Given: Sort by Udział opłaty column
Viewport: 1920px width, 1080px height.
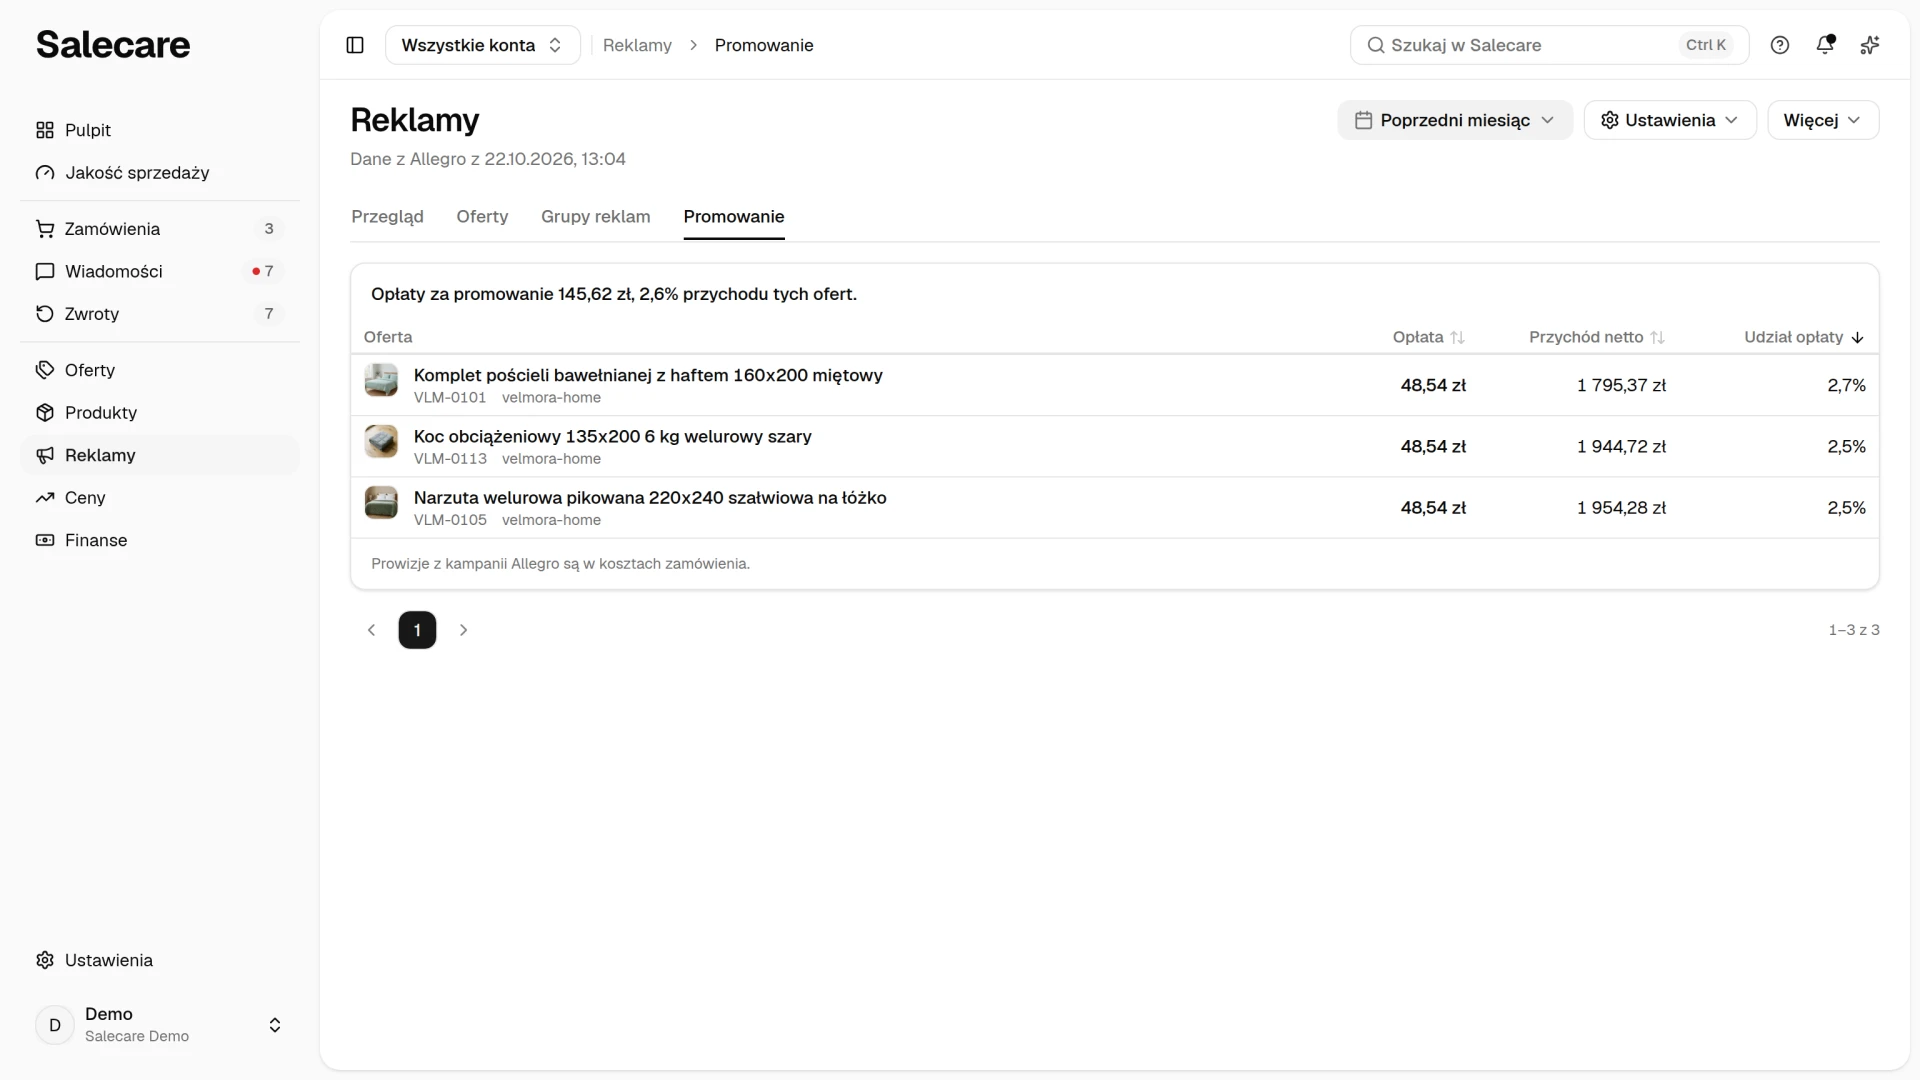Looking at the screenshot, I should 1804,337.
